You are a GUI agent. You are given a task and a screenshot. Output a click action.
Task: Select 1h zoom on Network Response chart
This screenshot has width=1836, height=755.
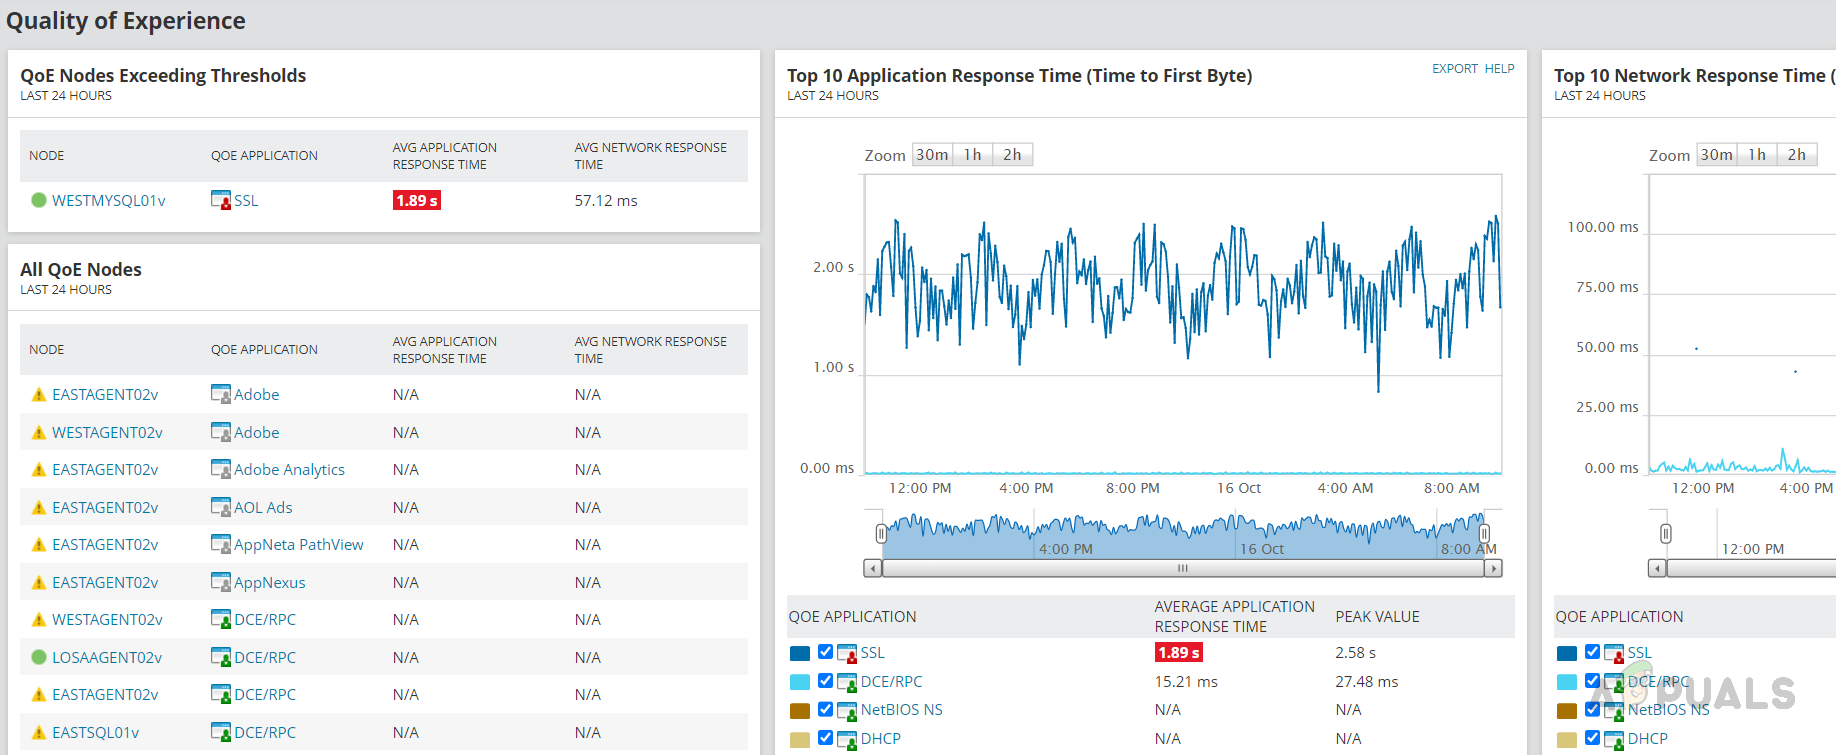point(1756,155)
